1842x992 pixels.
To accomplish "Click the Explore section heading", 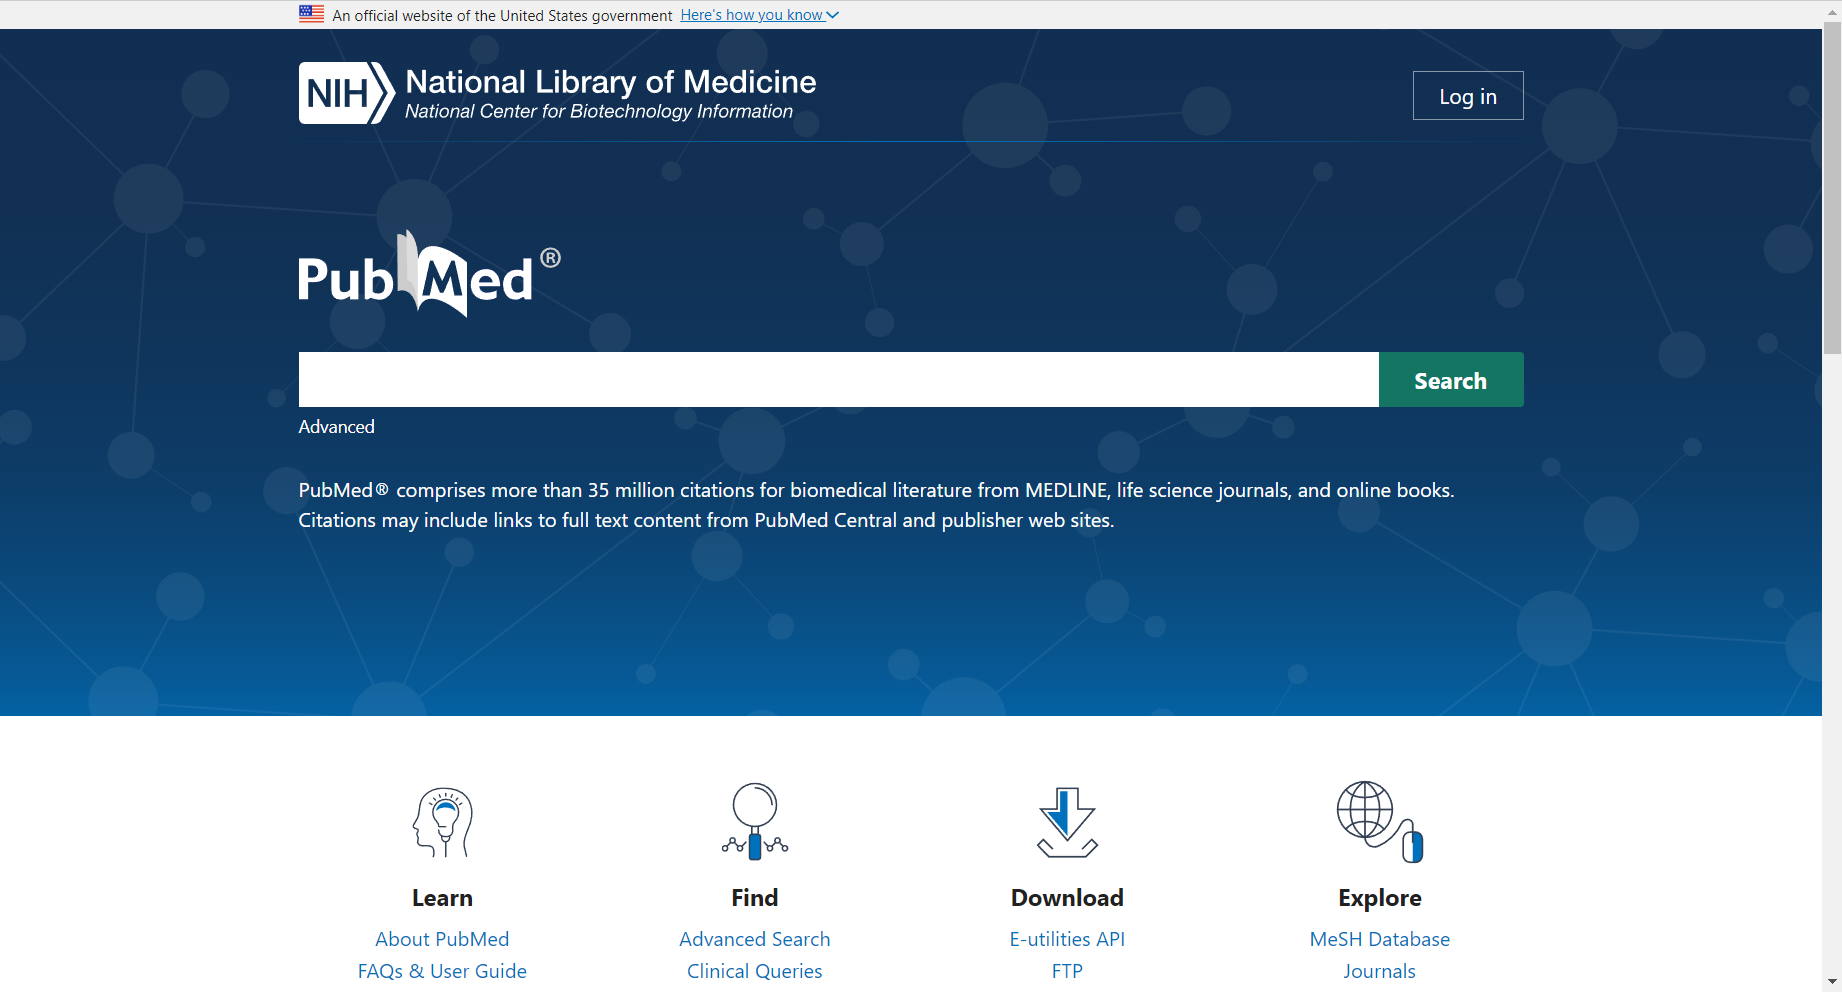I will (x=1380, y=898).
